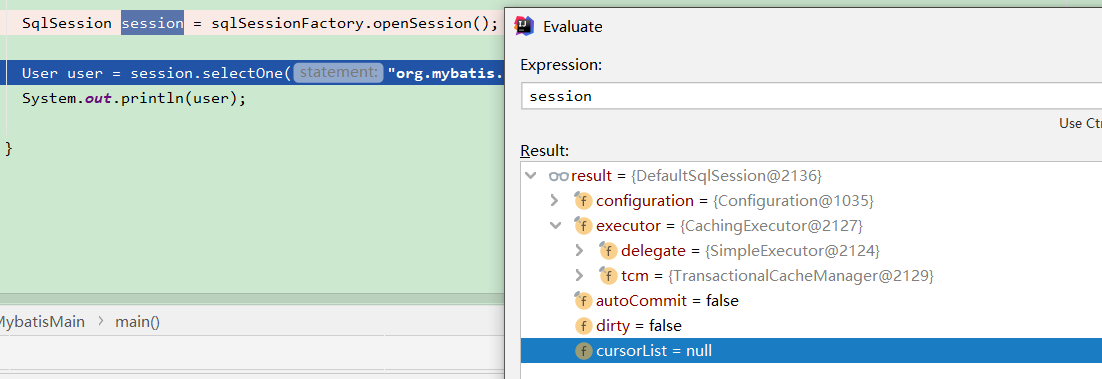Screen dimensions: 1102x379
Task: Click field icon next to configuration
Action: [x=583, y=200]
